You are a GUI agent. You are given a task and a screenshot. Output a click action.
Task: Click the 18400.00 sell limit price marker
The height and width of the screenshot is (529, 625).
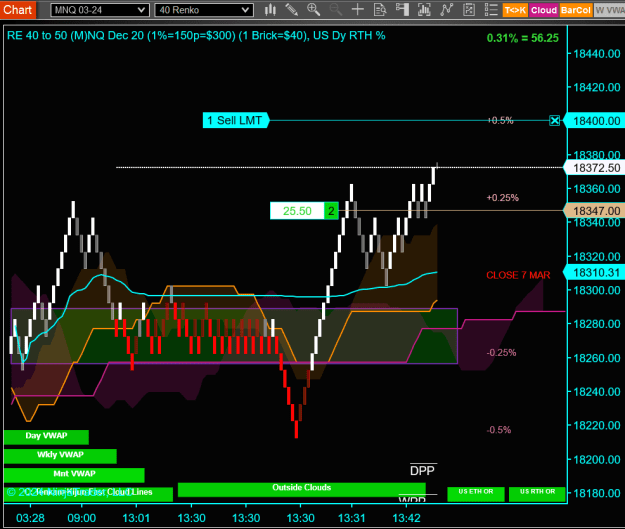click(594, 121)
